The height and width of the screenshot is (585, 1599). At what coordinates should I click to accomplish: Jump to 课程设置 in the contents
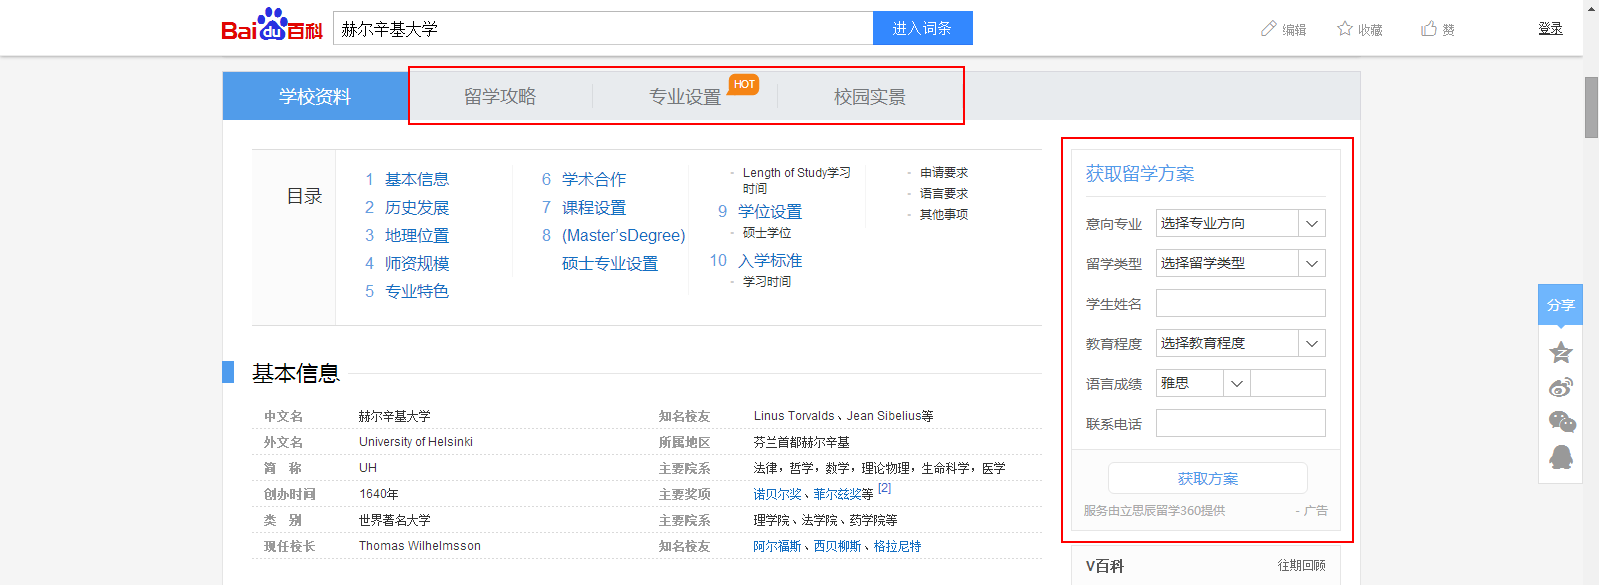click(594, 207)
